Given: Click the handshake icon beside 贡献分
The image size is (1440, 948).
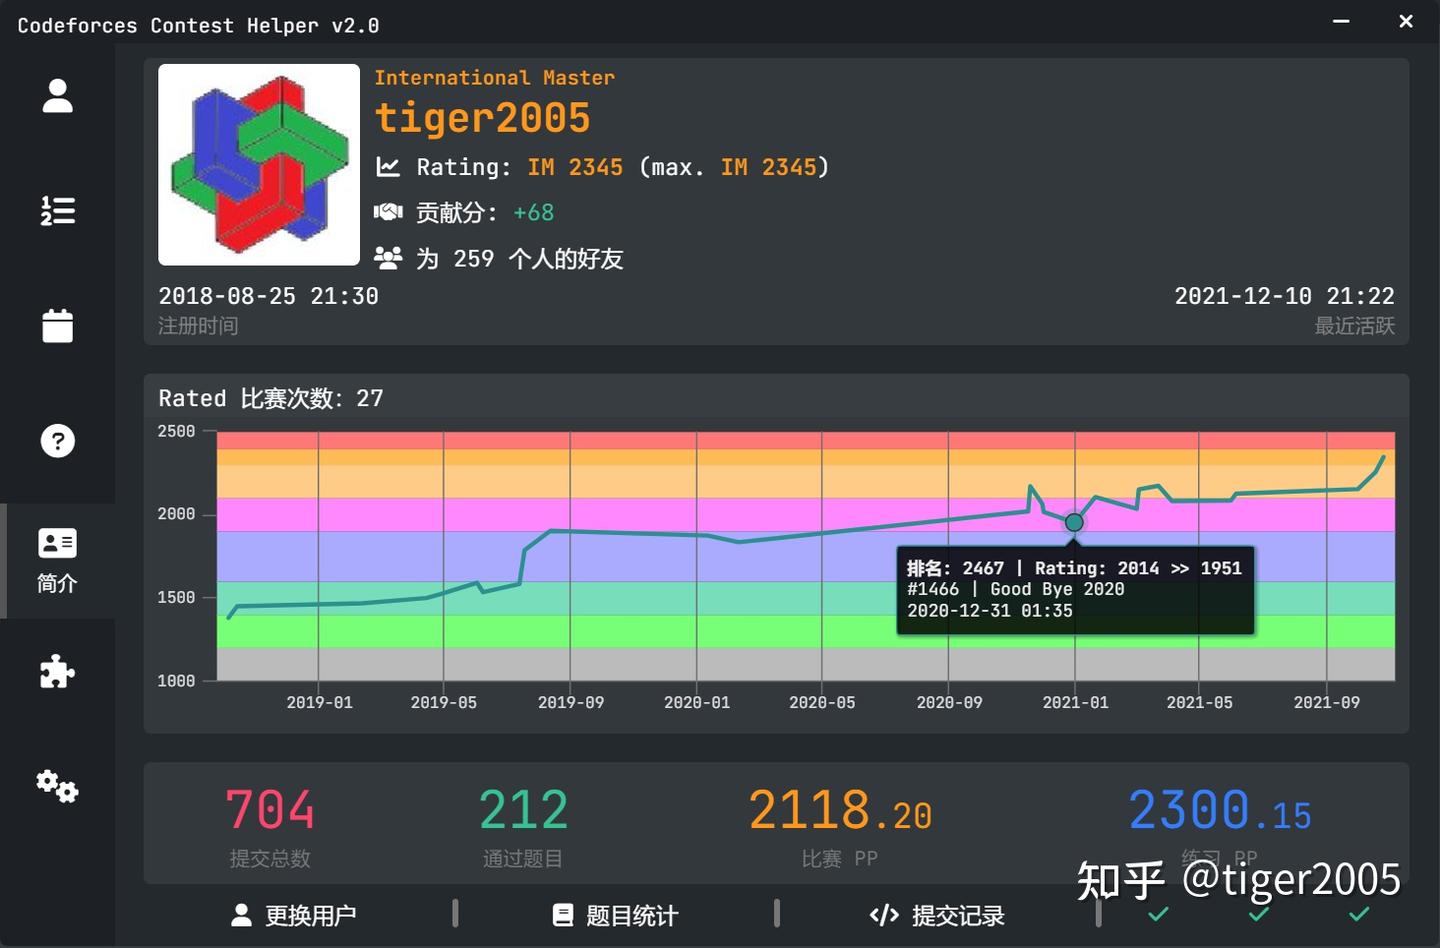Looking at the screenshot, I should [389, 211].
